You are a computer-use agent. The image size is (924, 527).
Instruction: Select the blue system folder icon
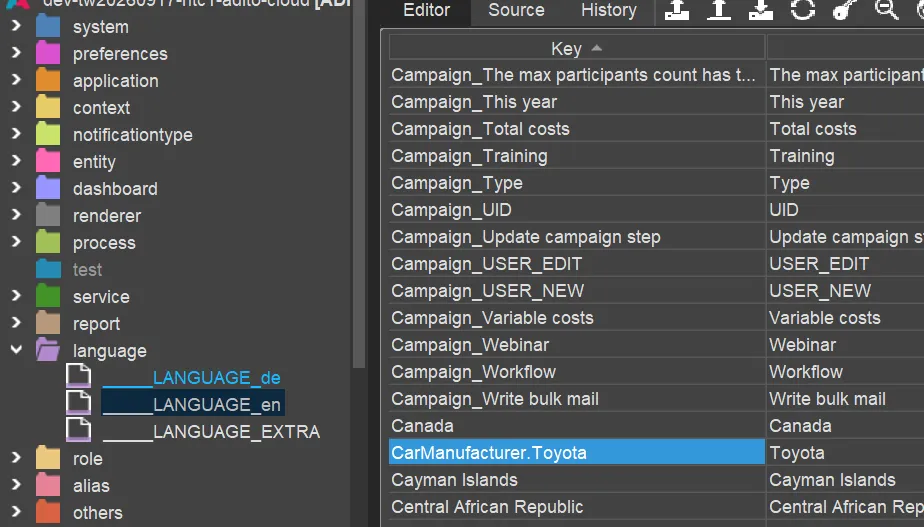48,27
